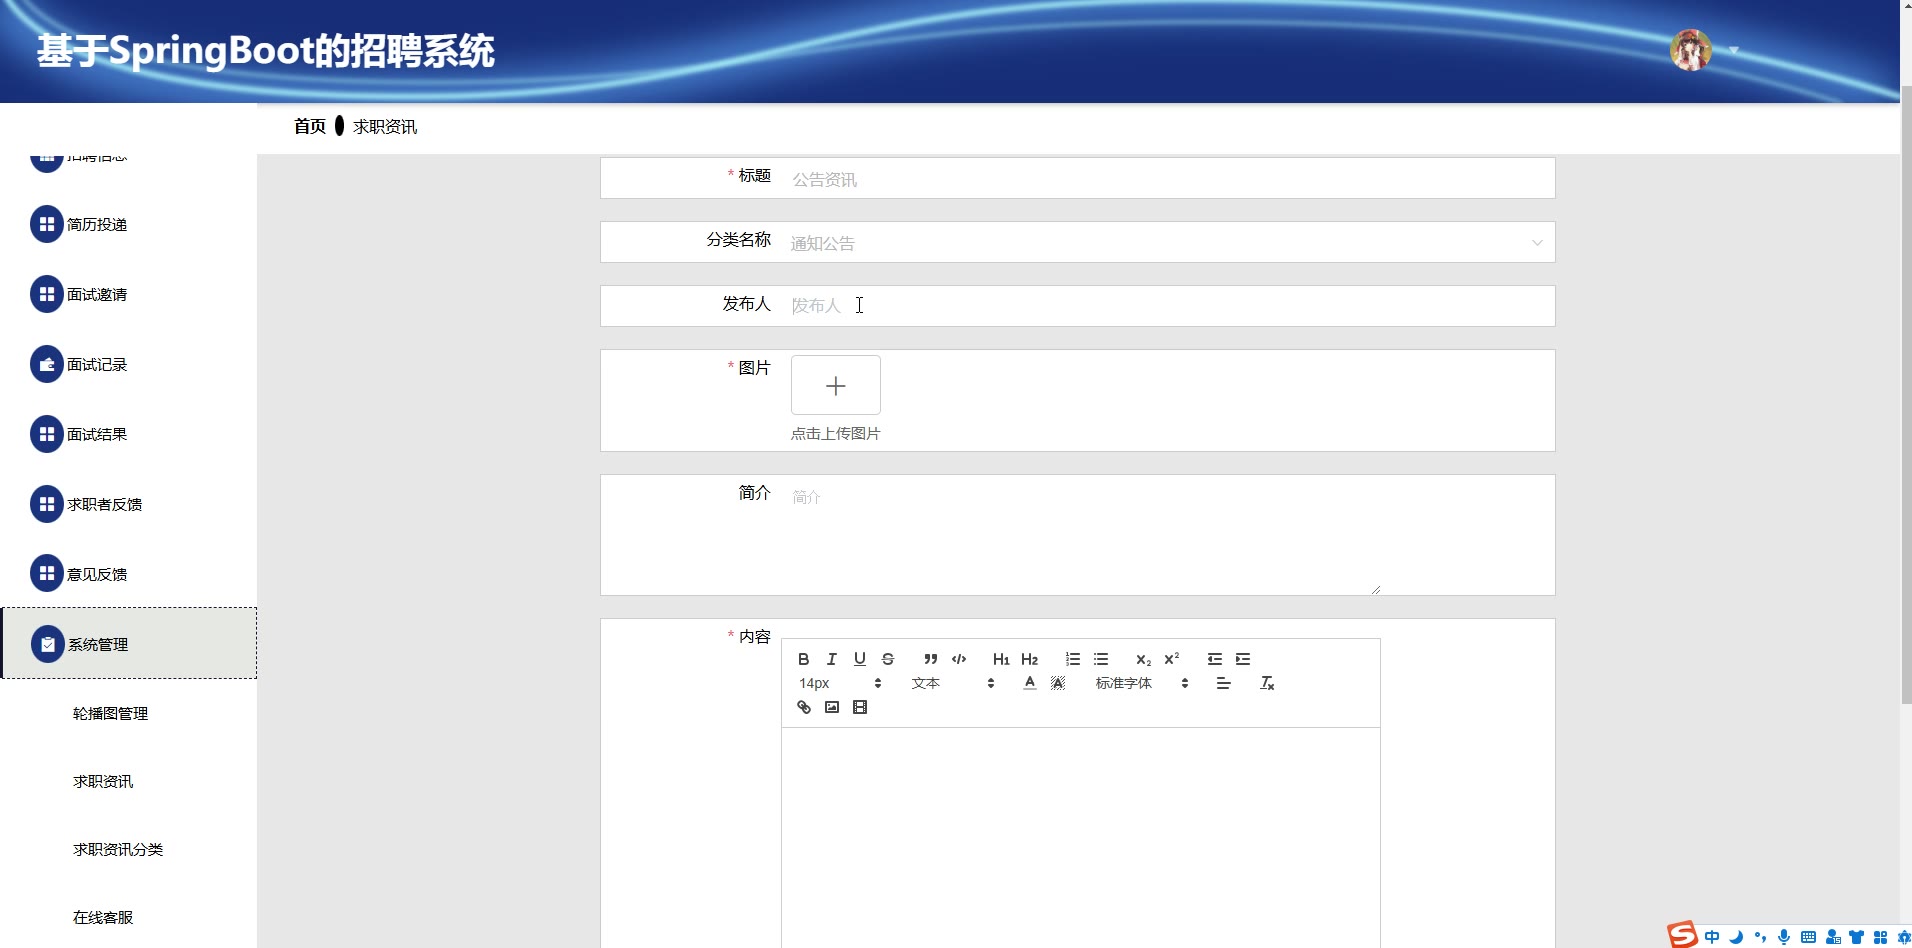Switch Sogou Chinese/English input mode
This screenshot has height=948, width=1912.
(1712, 937)
